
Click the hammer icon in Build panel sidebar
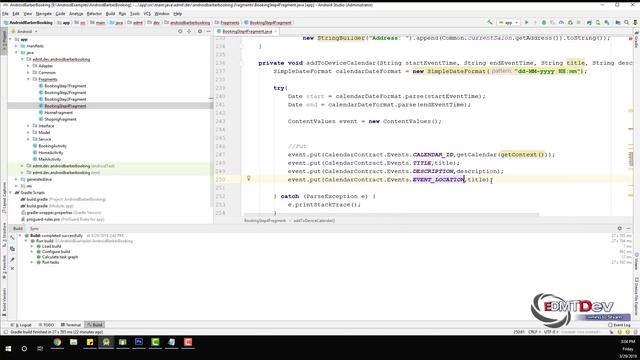12,238
